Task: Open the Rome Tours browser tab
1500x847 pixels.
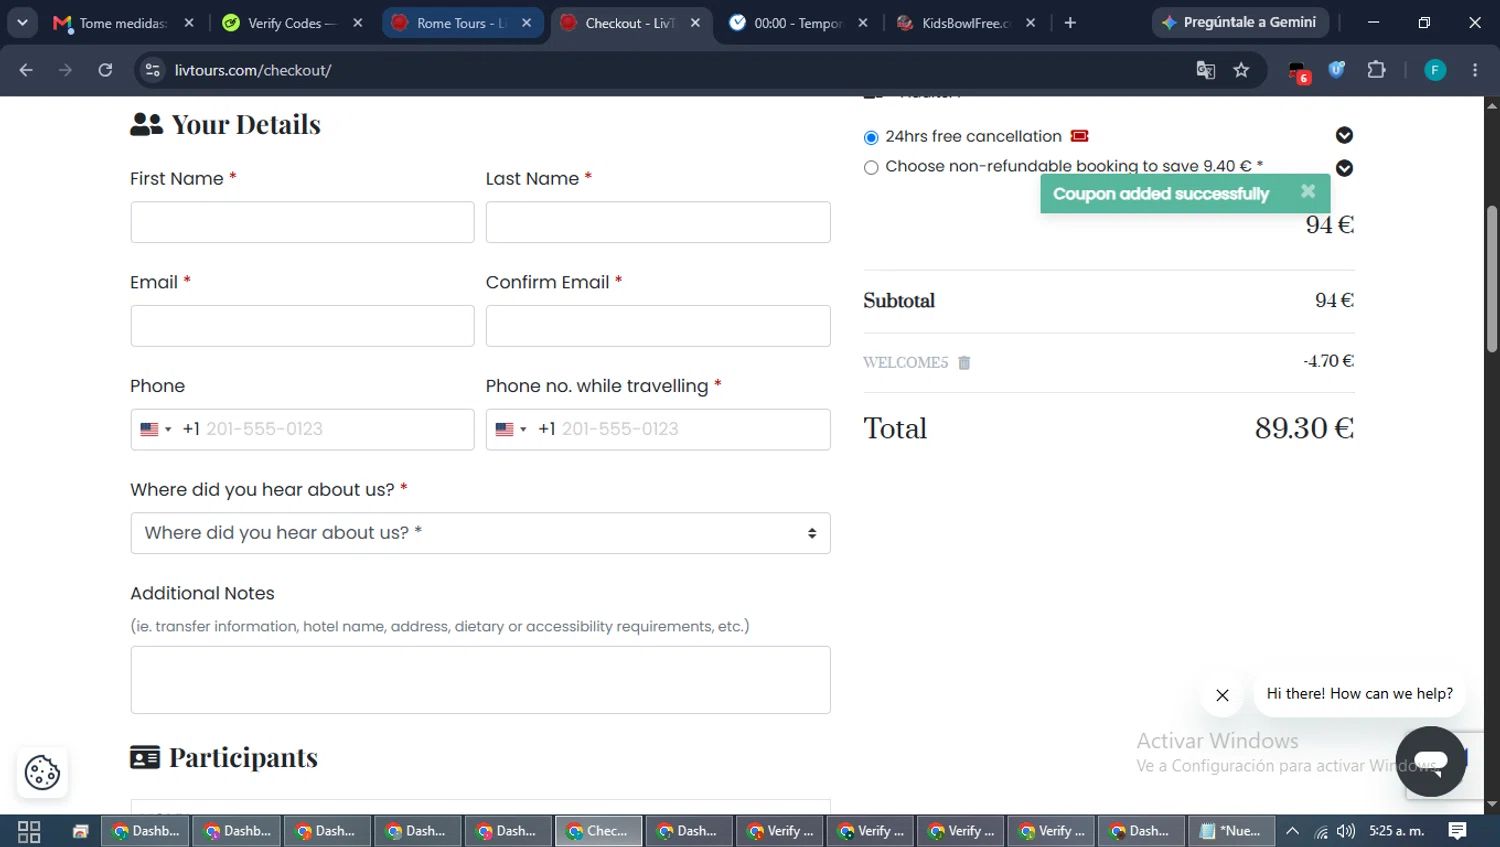Action: pos(460,23)
